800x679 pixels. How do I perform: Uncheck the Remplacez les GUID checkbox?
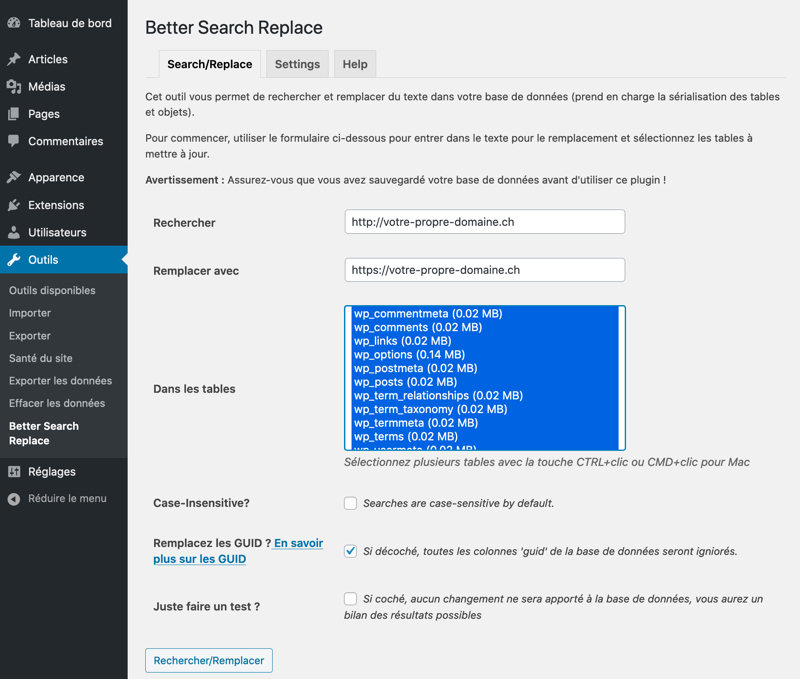[x=350, y=551]
